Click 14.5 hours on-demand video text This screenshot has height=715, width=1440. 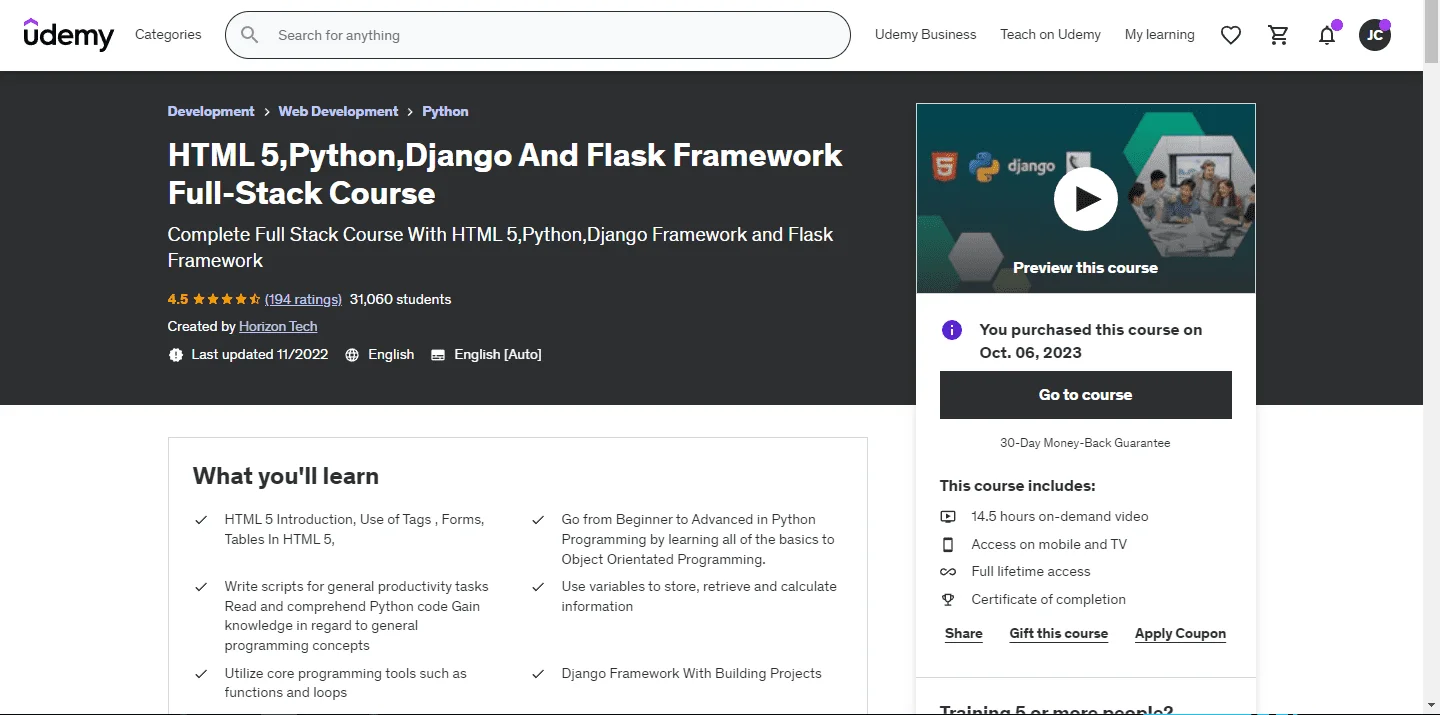1060,517
